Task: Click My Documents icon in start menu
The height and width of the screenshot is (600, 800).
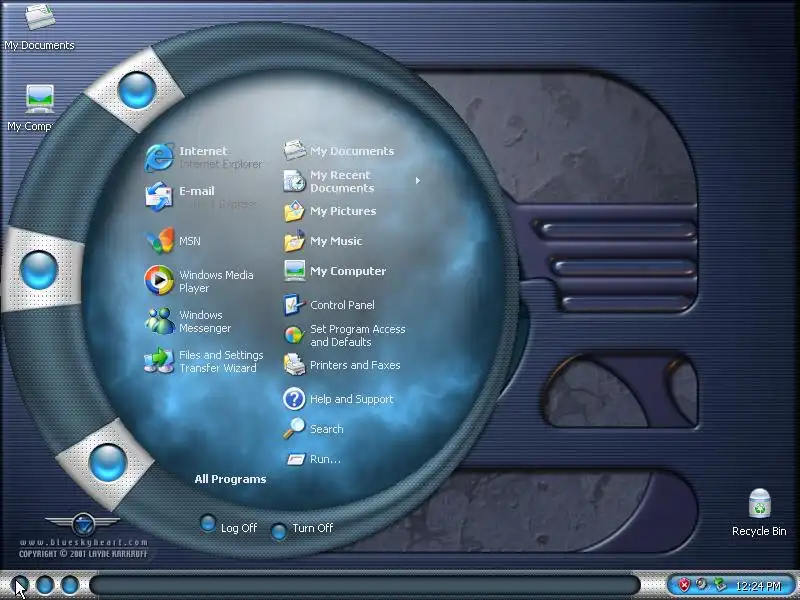Action: point(294,151)
